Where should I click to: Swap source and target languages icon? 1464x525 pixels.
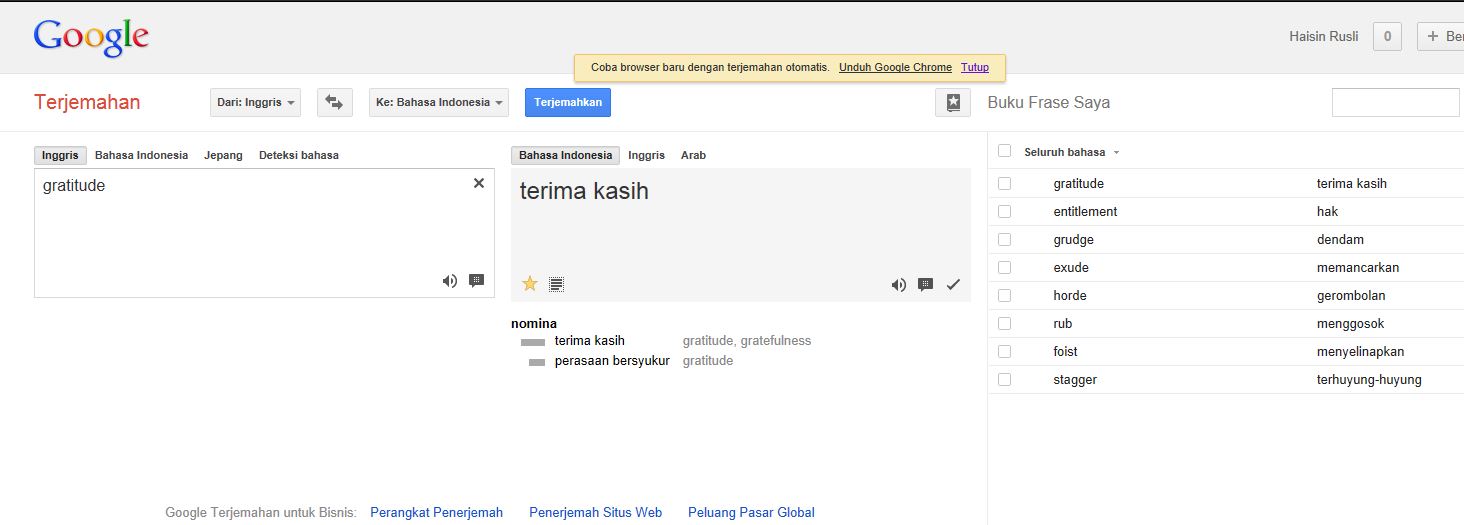pyautogui.click(x=335, y=102)
